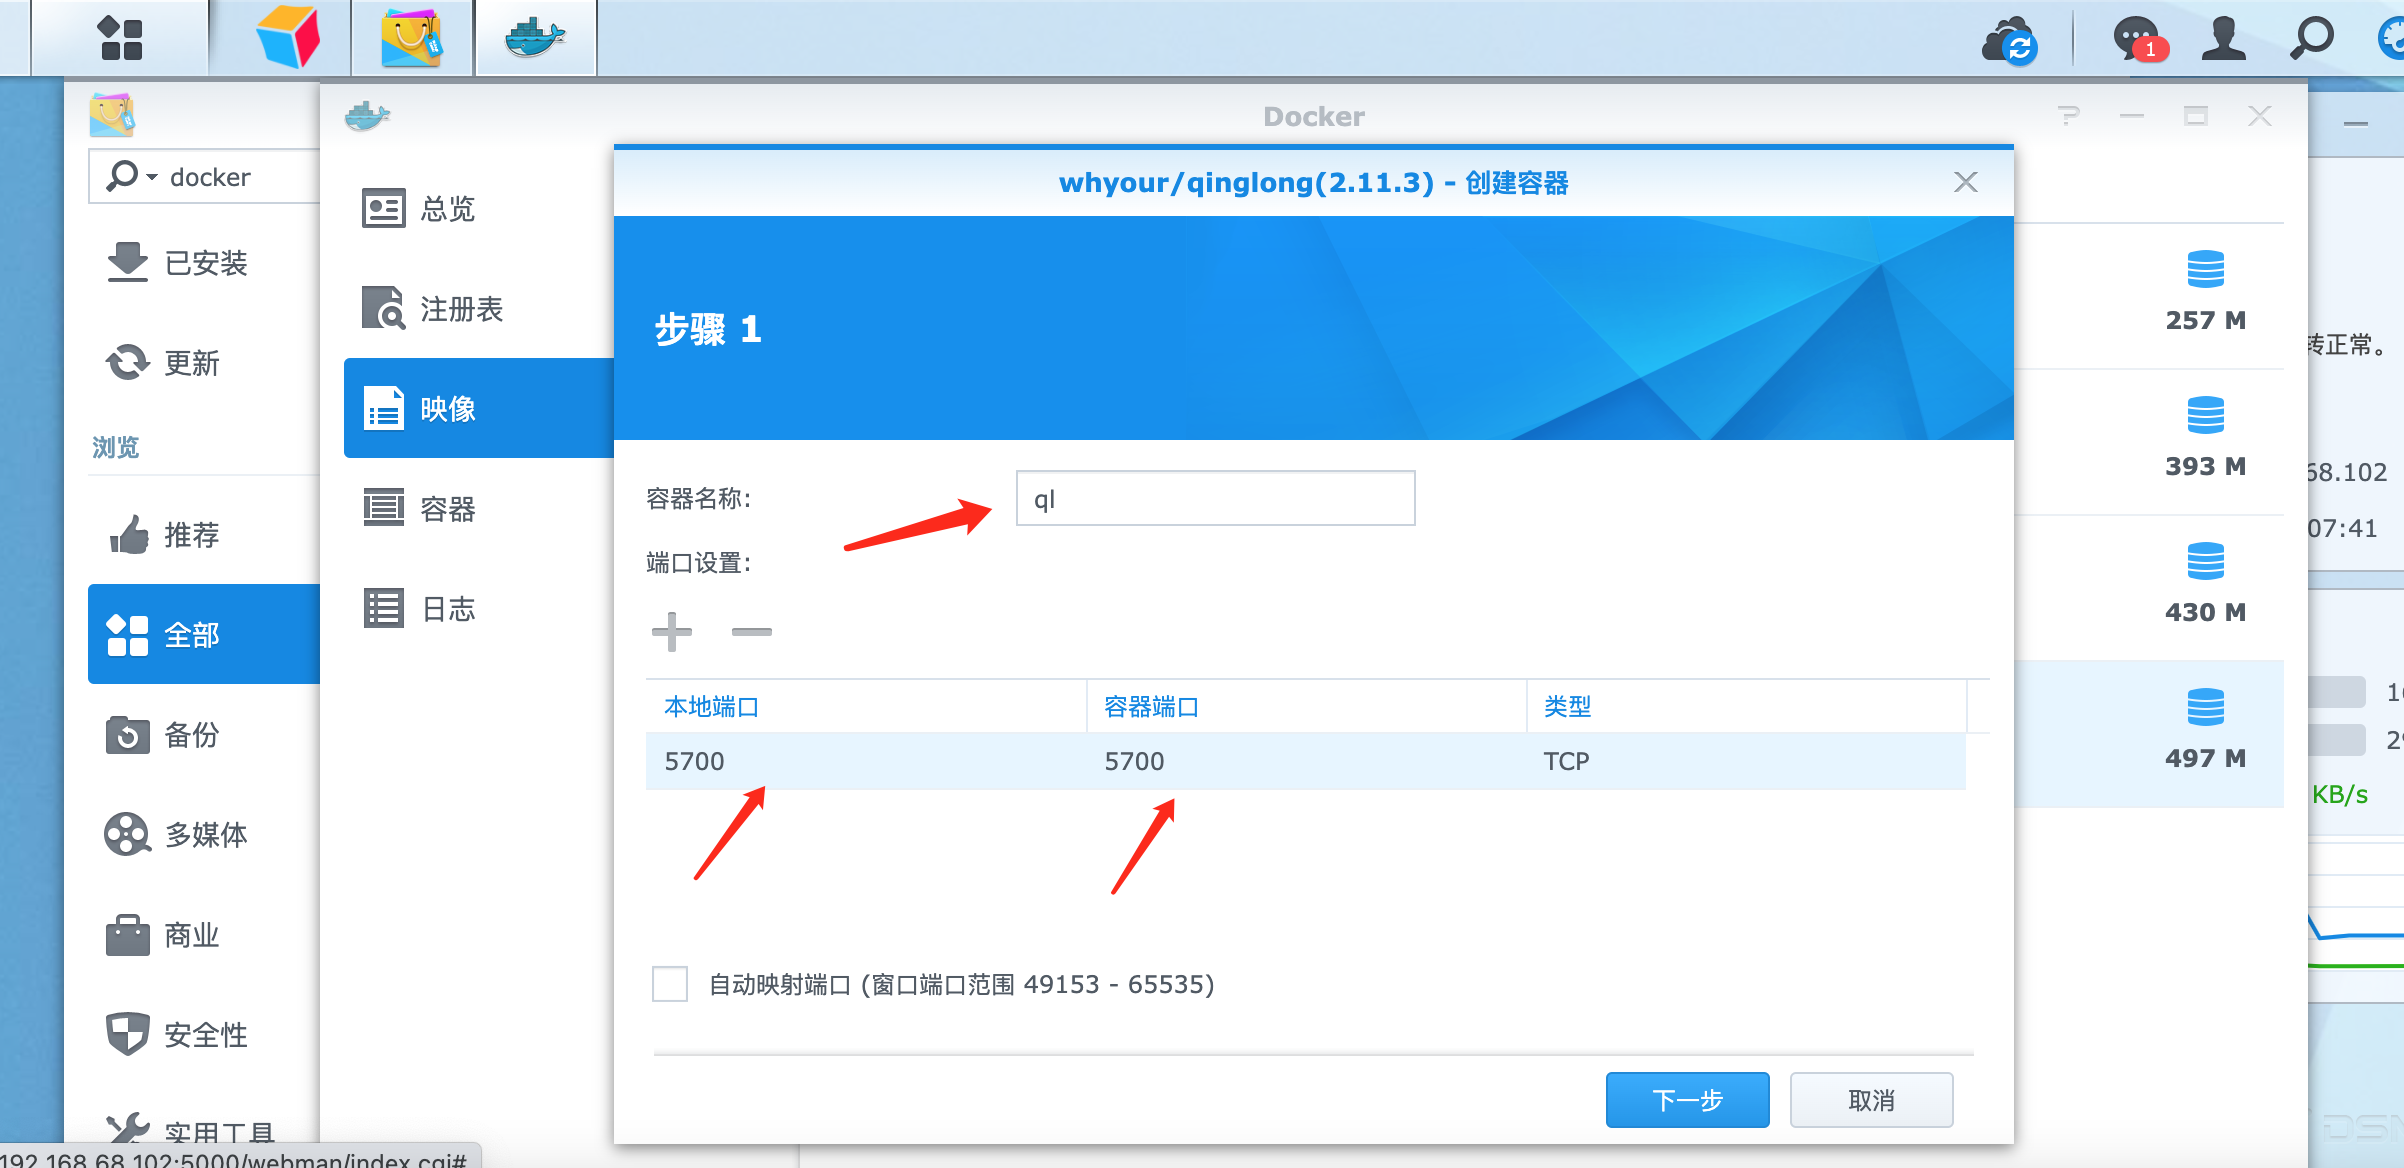Open 多媒体 multimedia category in Package Center
Screen dimensions: 2404x1168
(204, 835)
